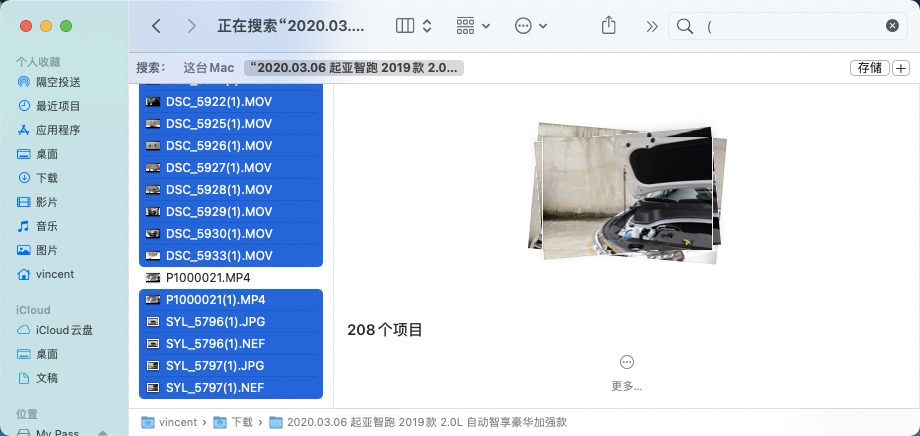Open iCloud 云盘 in sidebar
Screen dimensions: 920x436
55,330
